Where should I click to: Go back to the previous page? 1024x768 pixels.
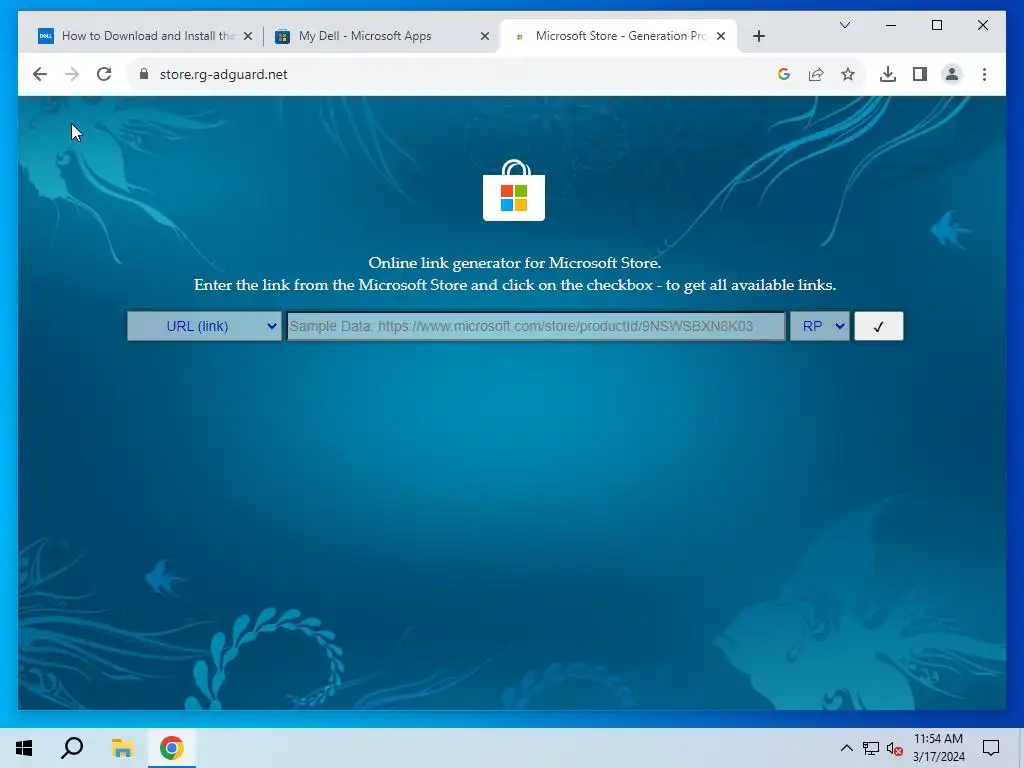tap(40, 74)
